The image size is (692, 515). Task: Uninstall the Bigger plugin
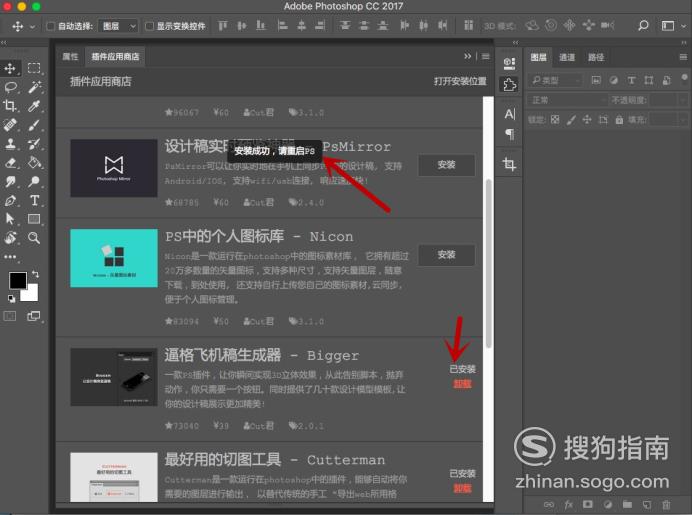462,383
